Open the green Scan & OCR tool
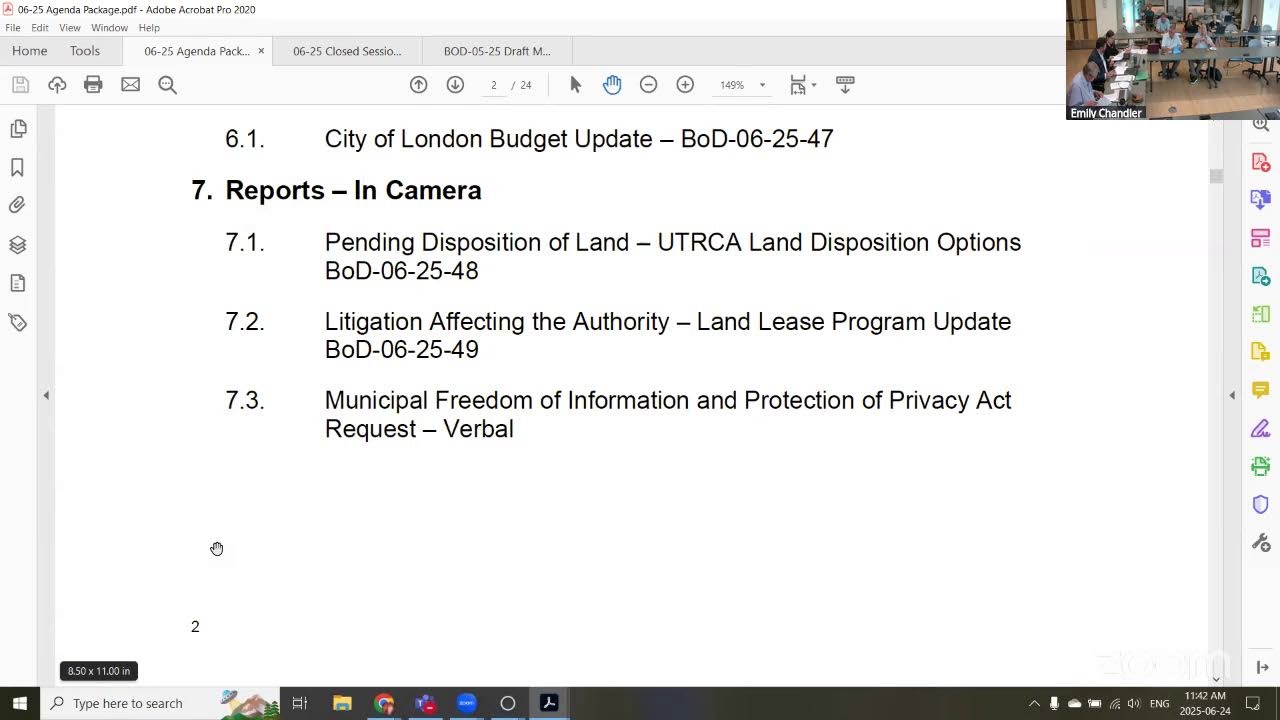 point(1260,466)
